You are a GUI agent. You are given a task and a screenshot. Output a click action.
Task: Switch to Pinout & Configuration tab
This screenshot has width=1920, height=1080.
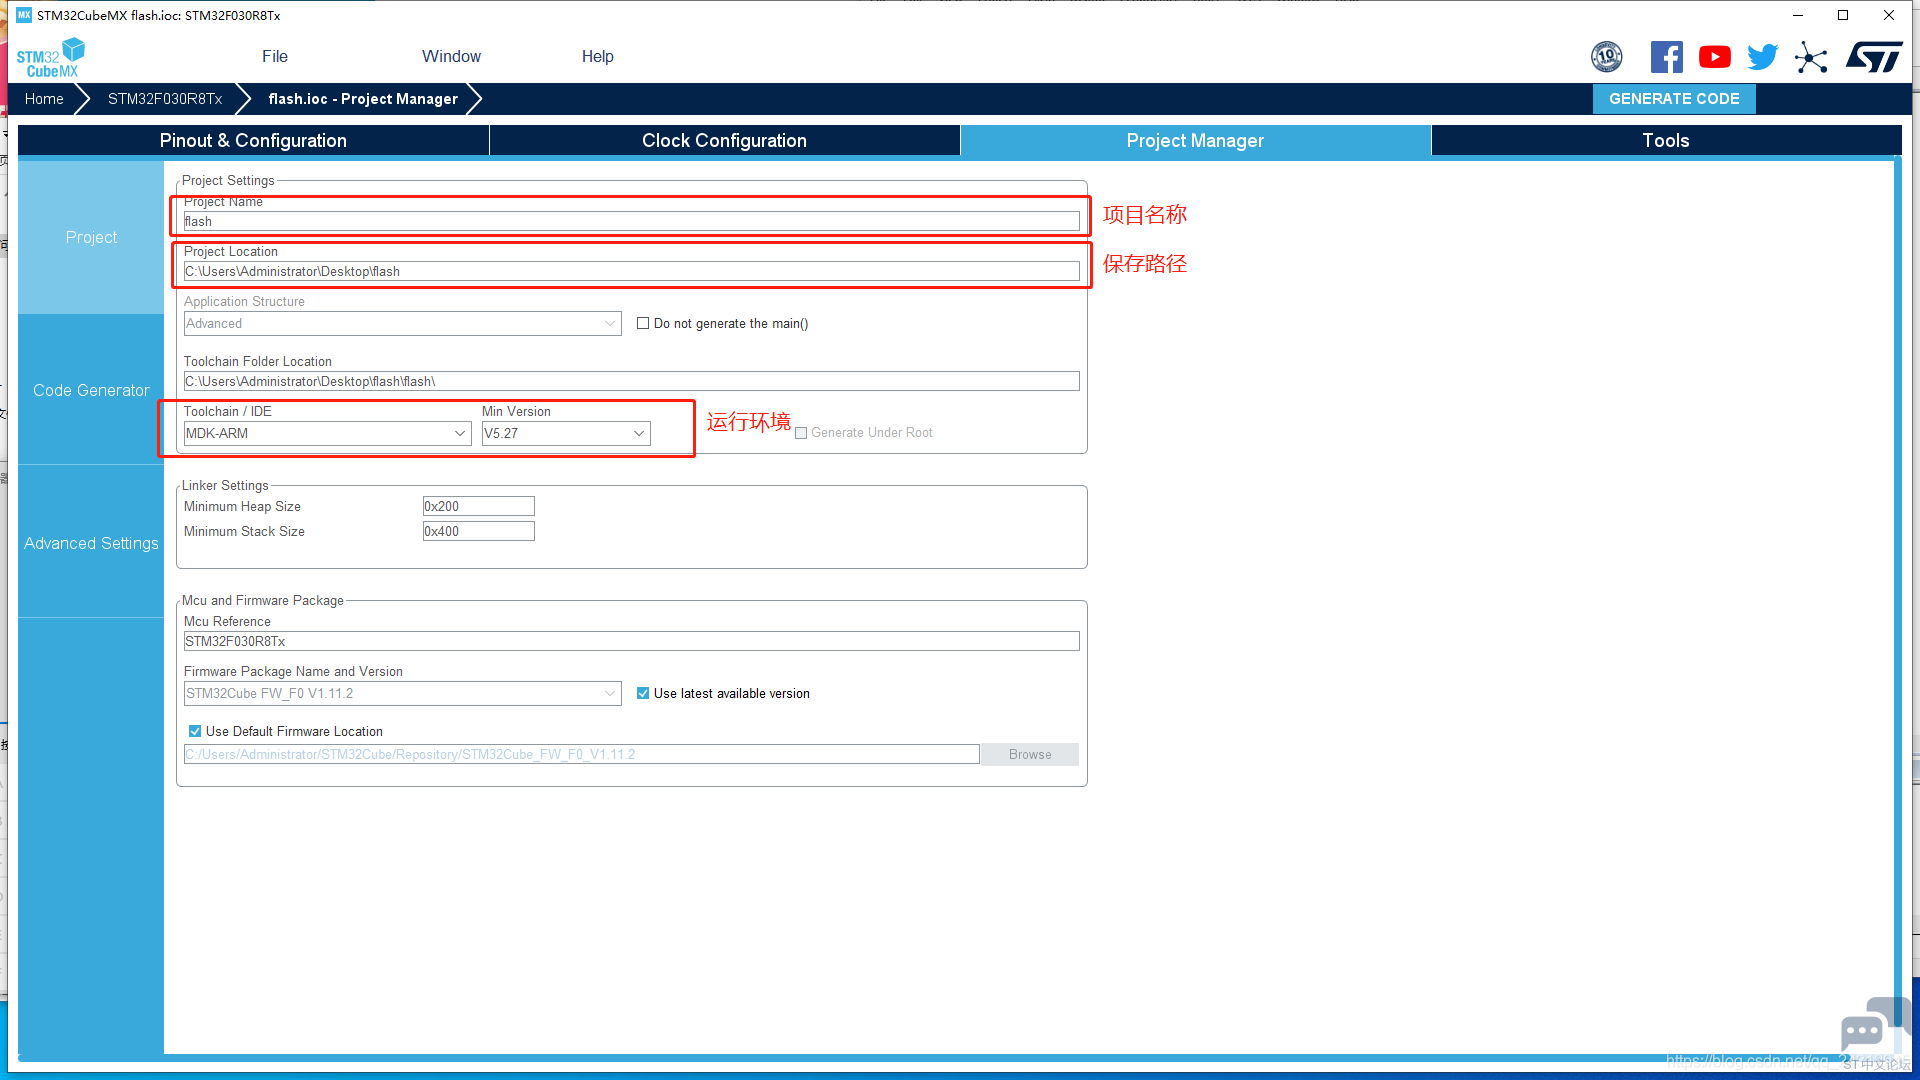[253, 141]
